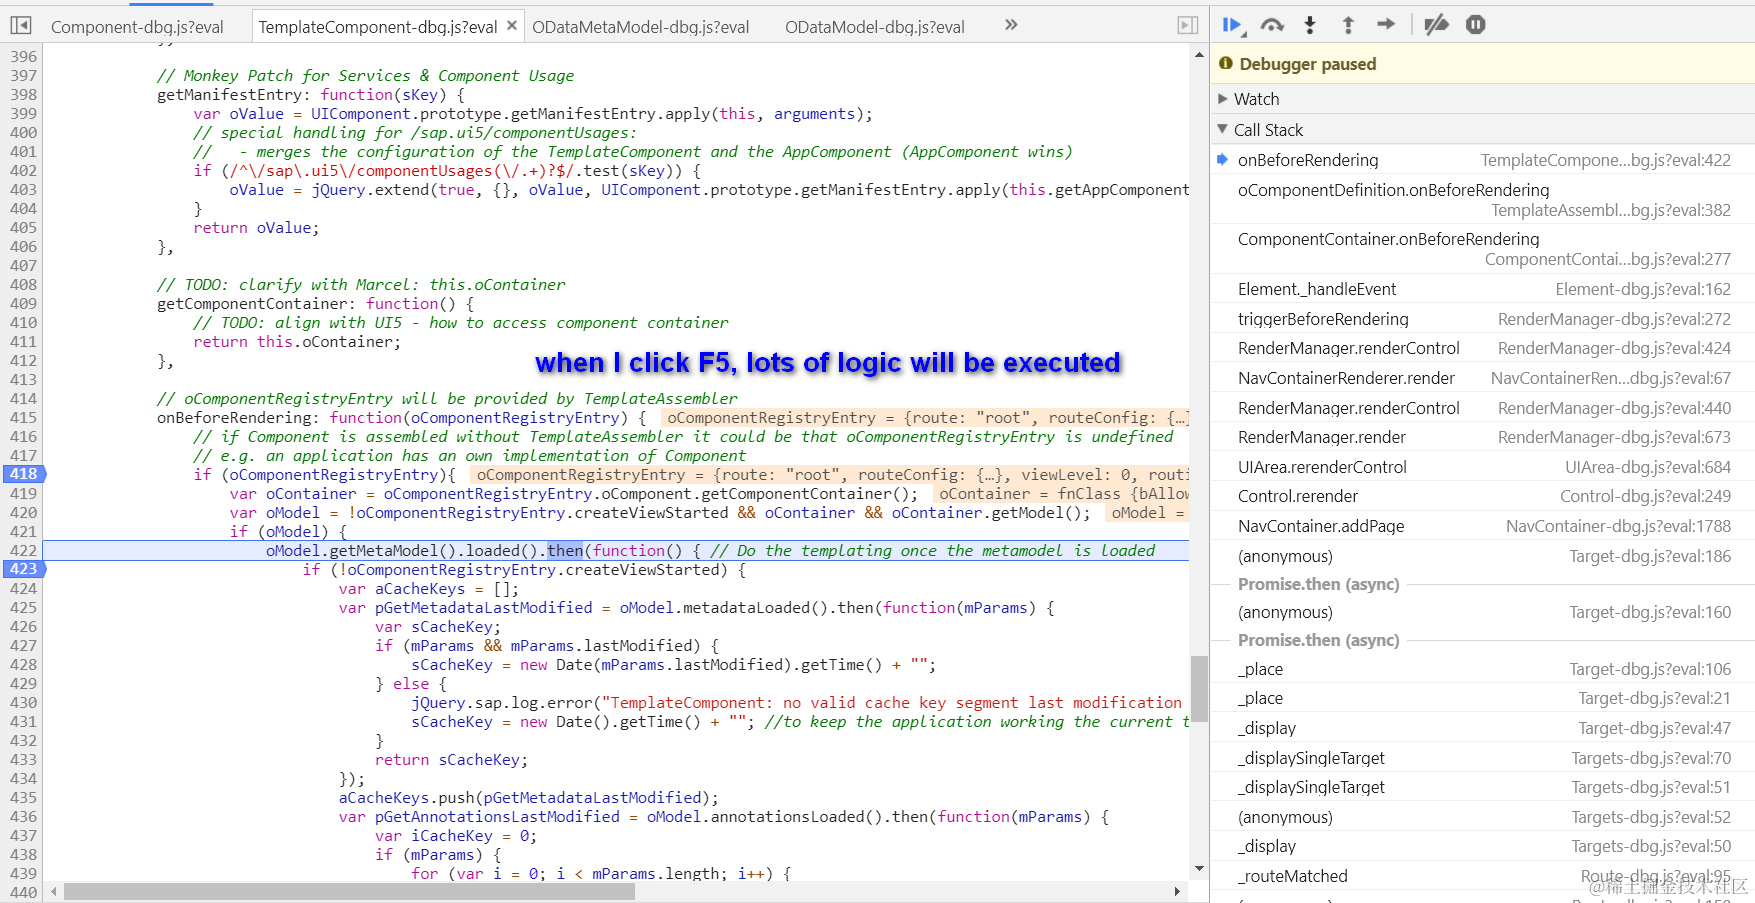Select oComponentDefinition.onBeforeRendering stack frame

tap(1482, 200)
